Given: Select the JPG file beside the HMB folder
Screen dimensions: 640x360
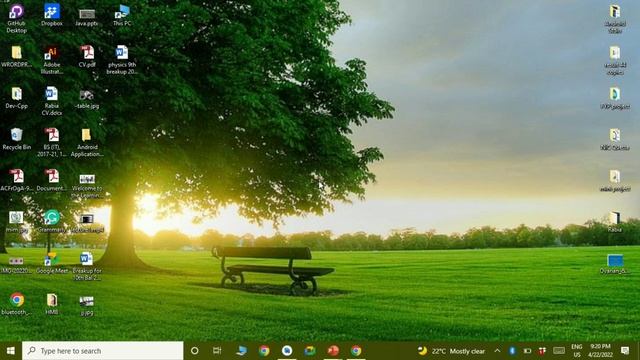Looking at the screenshot, I should coord(87,306).
